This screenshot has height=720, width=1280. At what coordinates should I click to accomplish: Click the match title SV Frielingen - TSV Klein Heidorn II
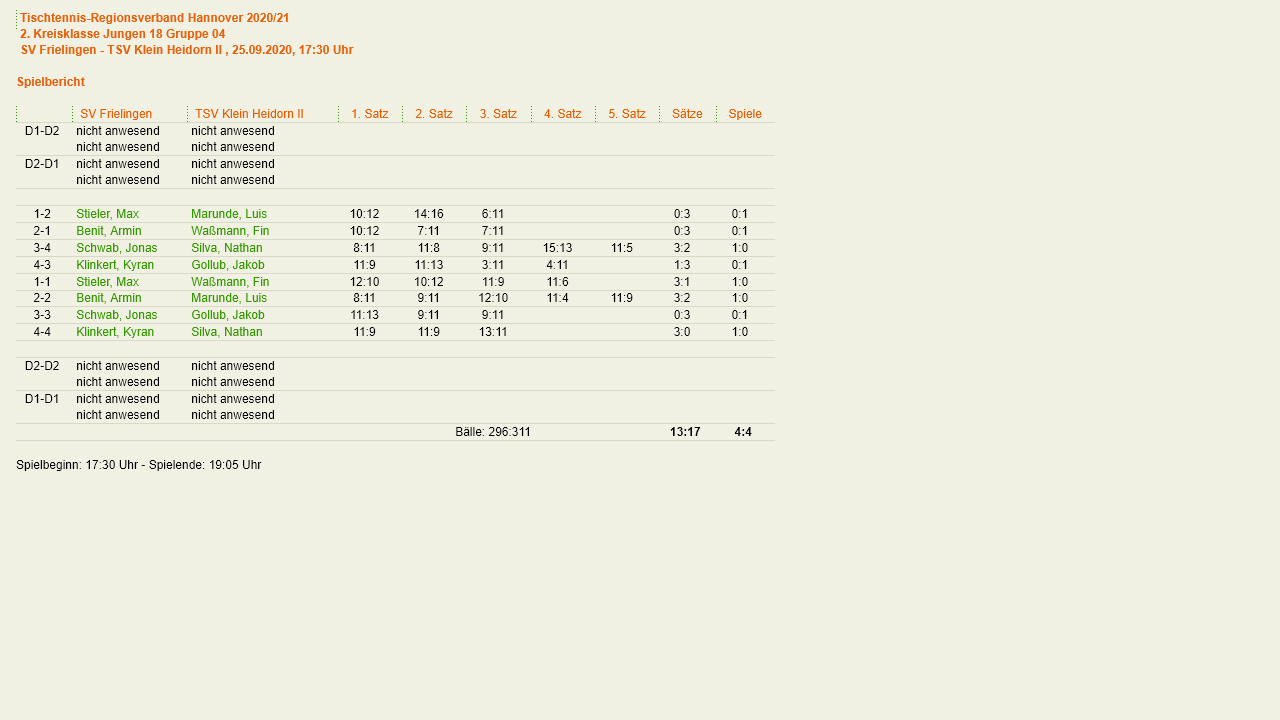[122, 50]
